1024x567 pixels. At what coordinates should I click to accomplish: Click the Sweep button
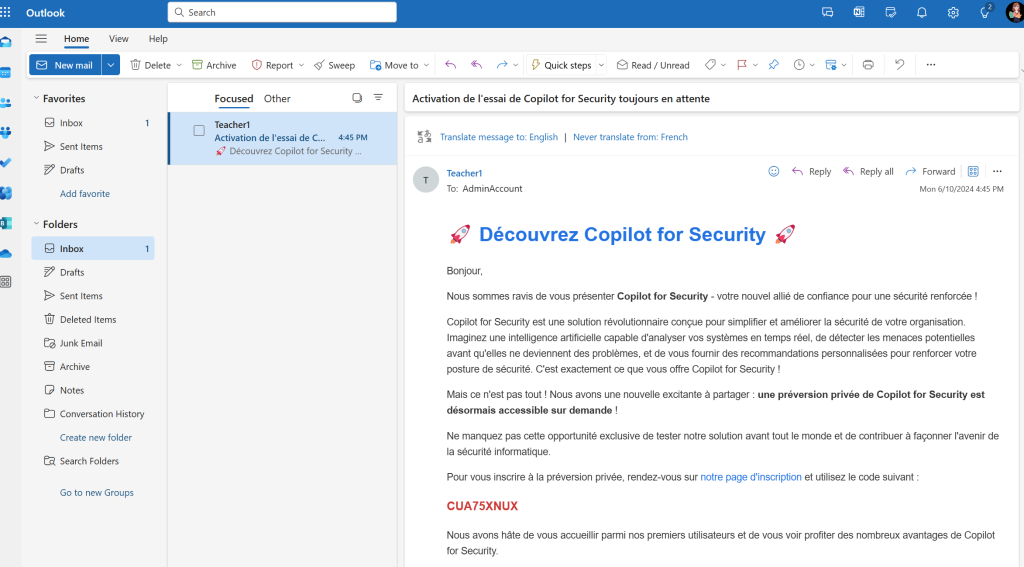point(334,65)
